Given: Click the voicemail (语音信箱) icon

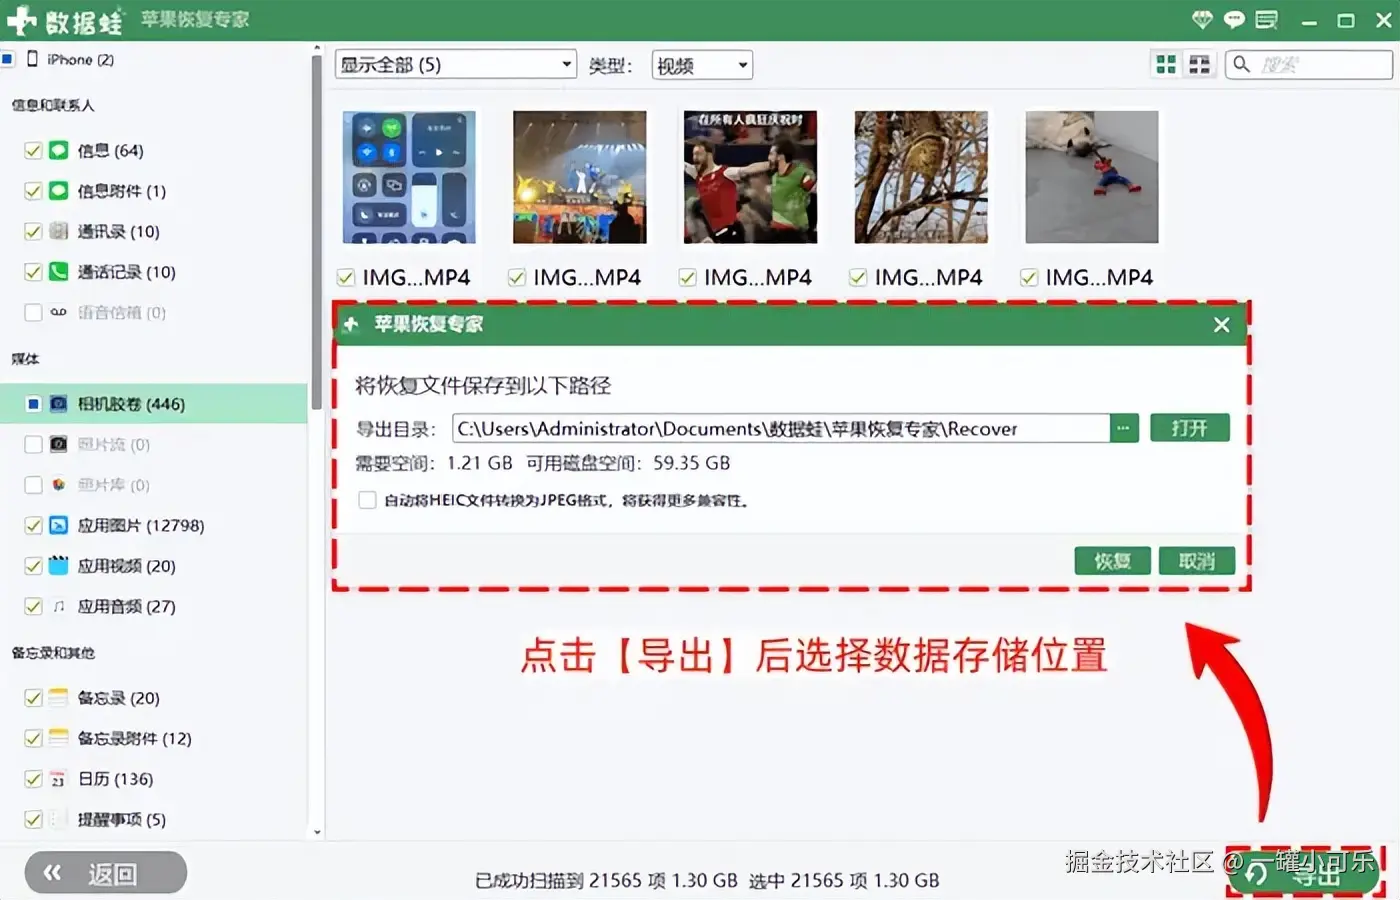Looking at the screenshot, I should coord(59,312).
